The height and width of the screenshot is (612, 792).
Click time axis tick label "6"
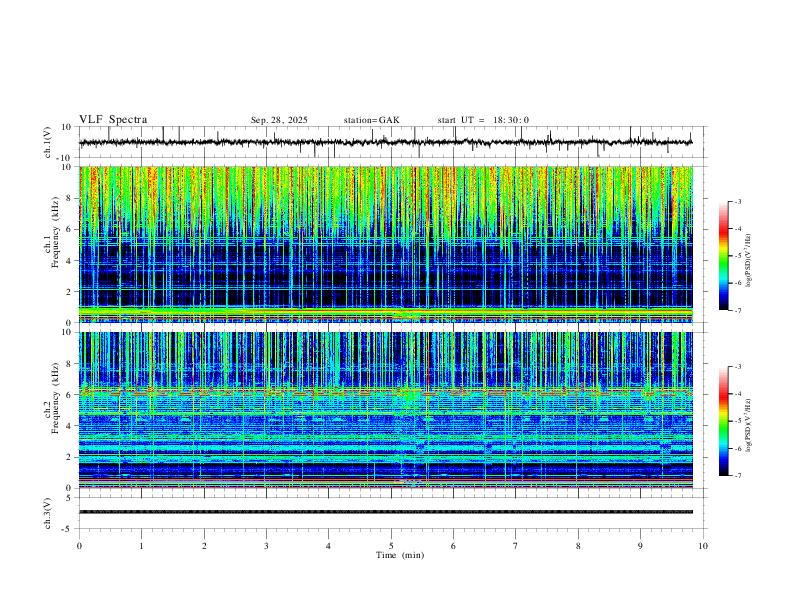pos(454,546)
